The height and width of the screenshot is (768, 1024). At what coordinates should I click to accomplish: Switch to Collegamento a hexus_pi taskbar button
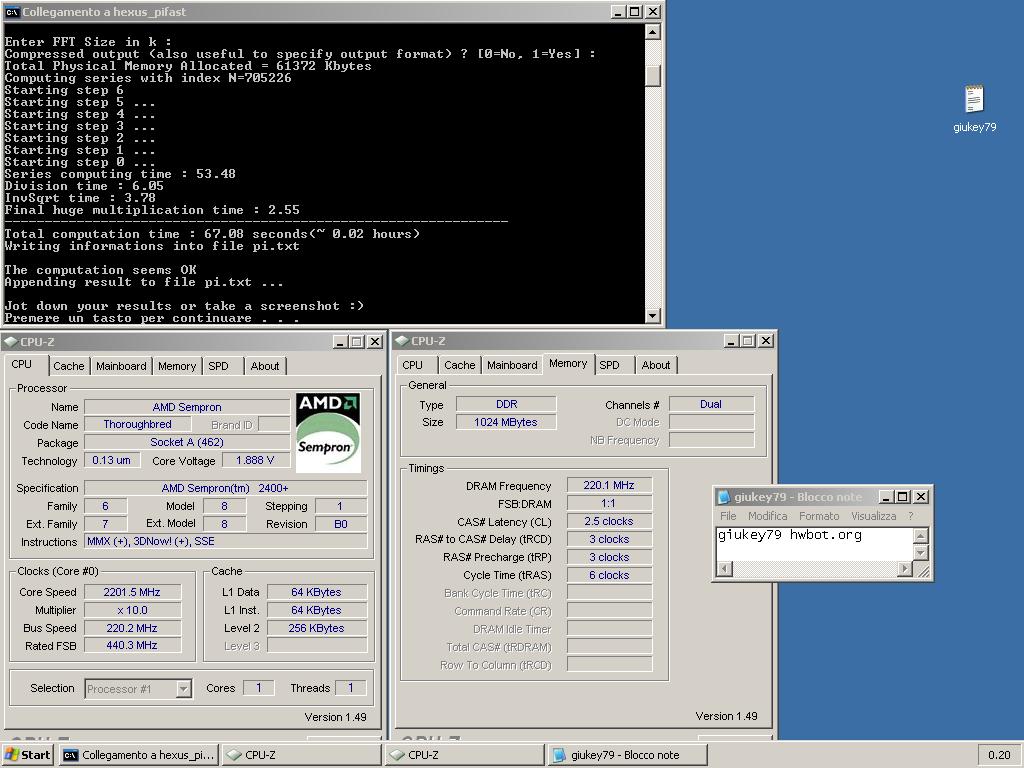(138, 755)
